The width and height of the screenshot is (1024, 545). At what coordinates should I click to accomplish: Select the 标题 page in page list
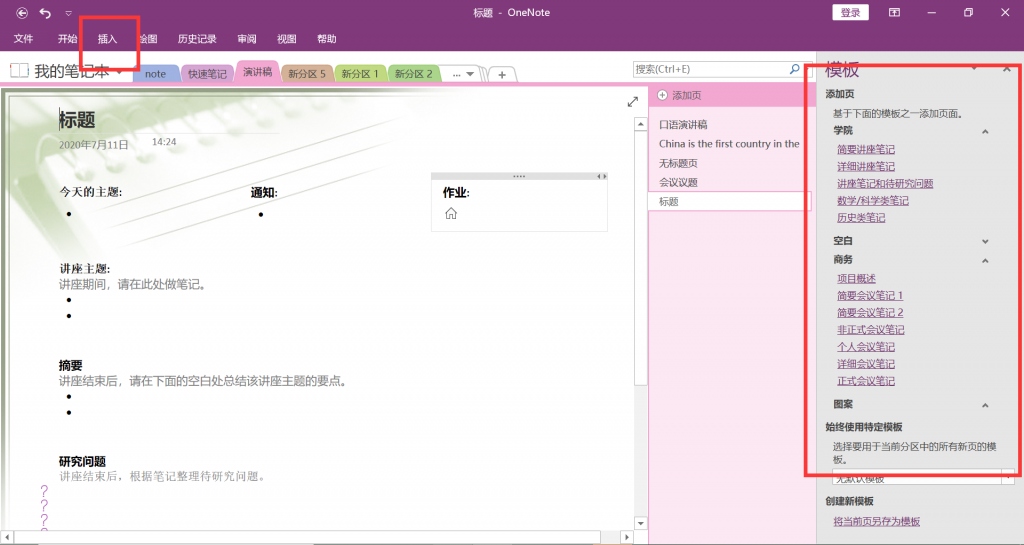(x=728, y=202)
